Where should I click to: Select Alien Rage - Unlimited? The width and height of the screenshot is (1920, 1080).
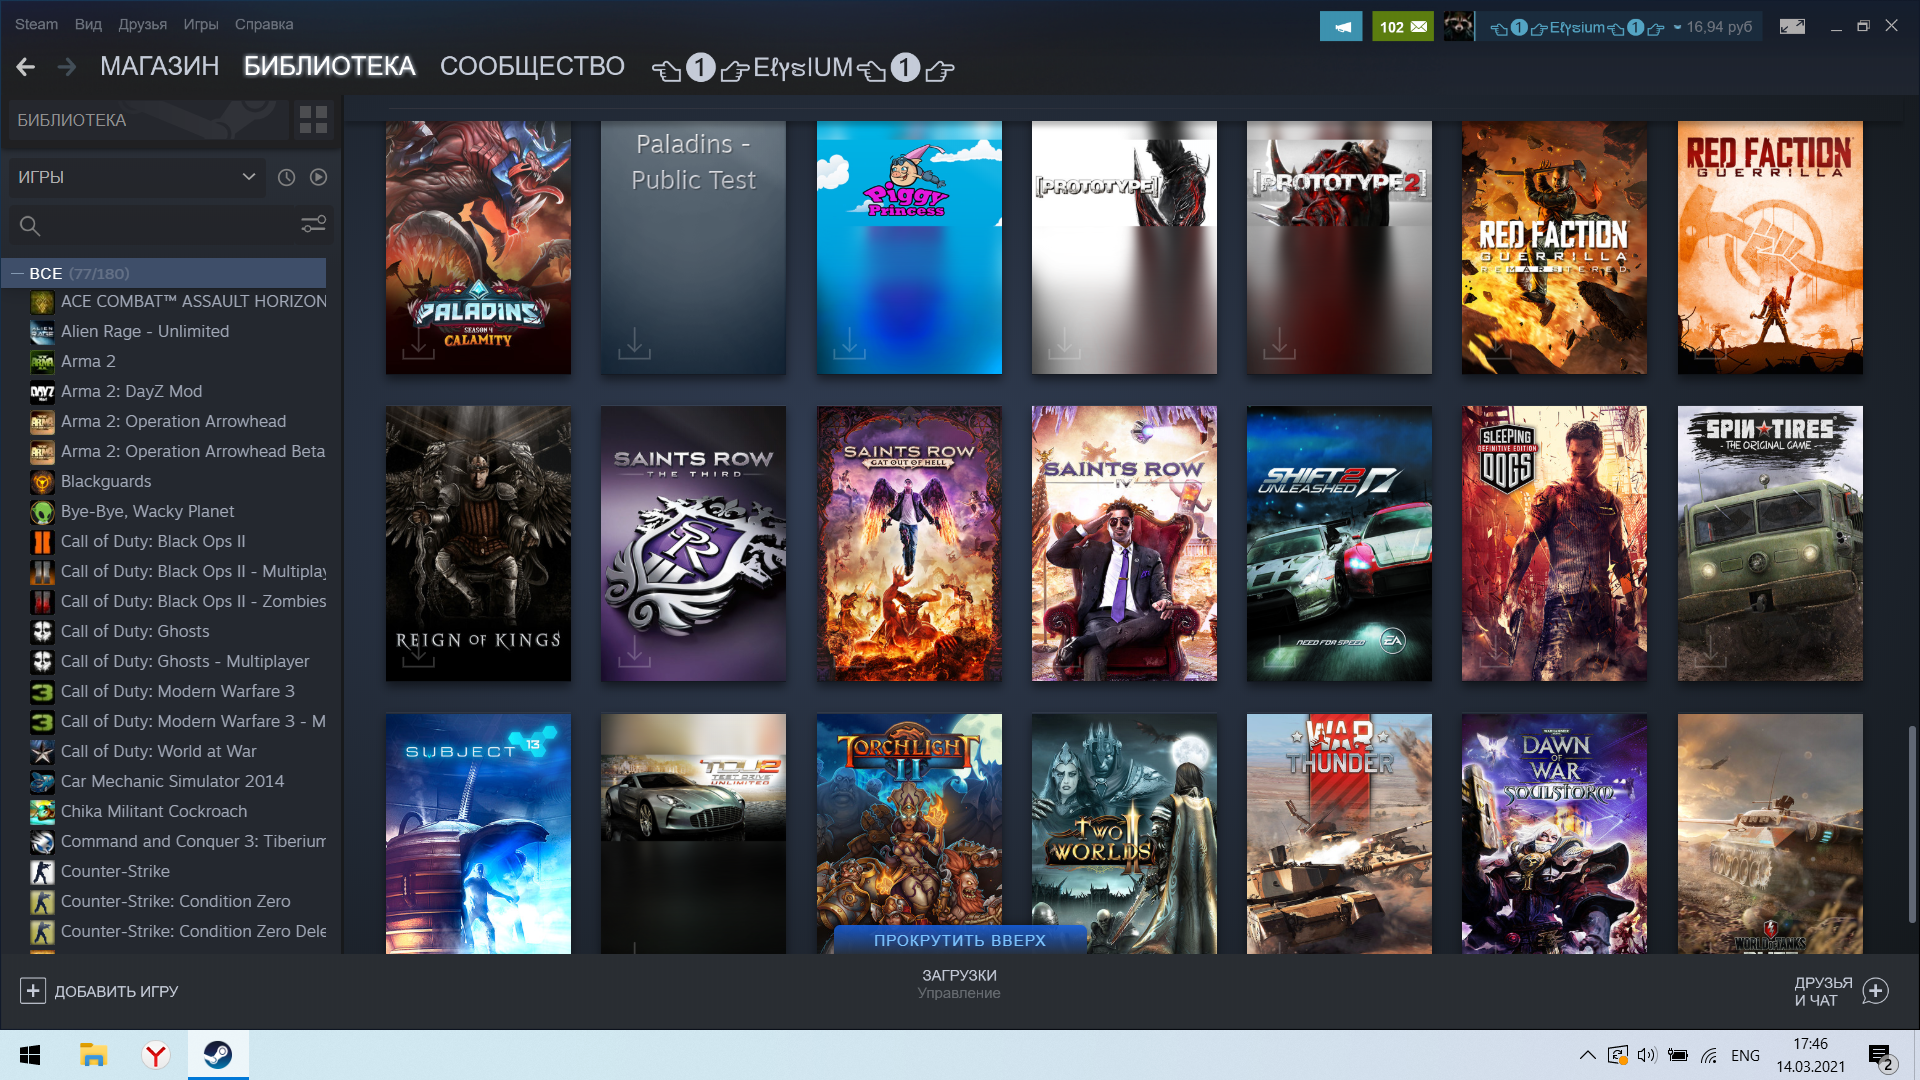(145, 331)
